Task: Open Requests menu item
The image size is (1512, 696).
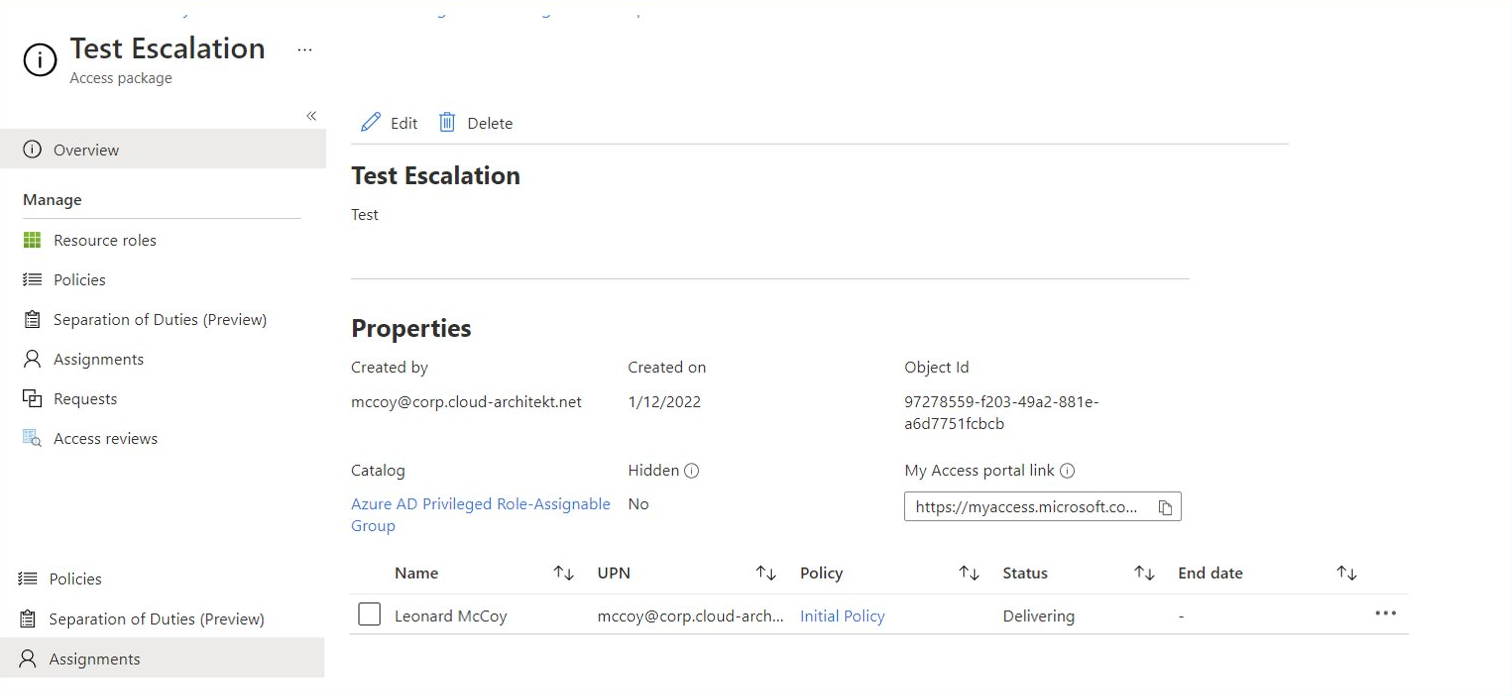Action: point(85,398)
